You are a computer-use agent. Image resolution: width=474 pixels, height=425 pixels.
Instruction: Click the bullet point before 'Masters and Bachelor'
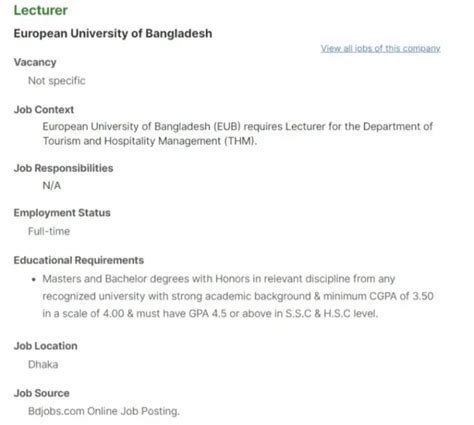coord(33,279)
